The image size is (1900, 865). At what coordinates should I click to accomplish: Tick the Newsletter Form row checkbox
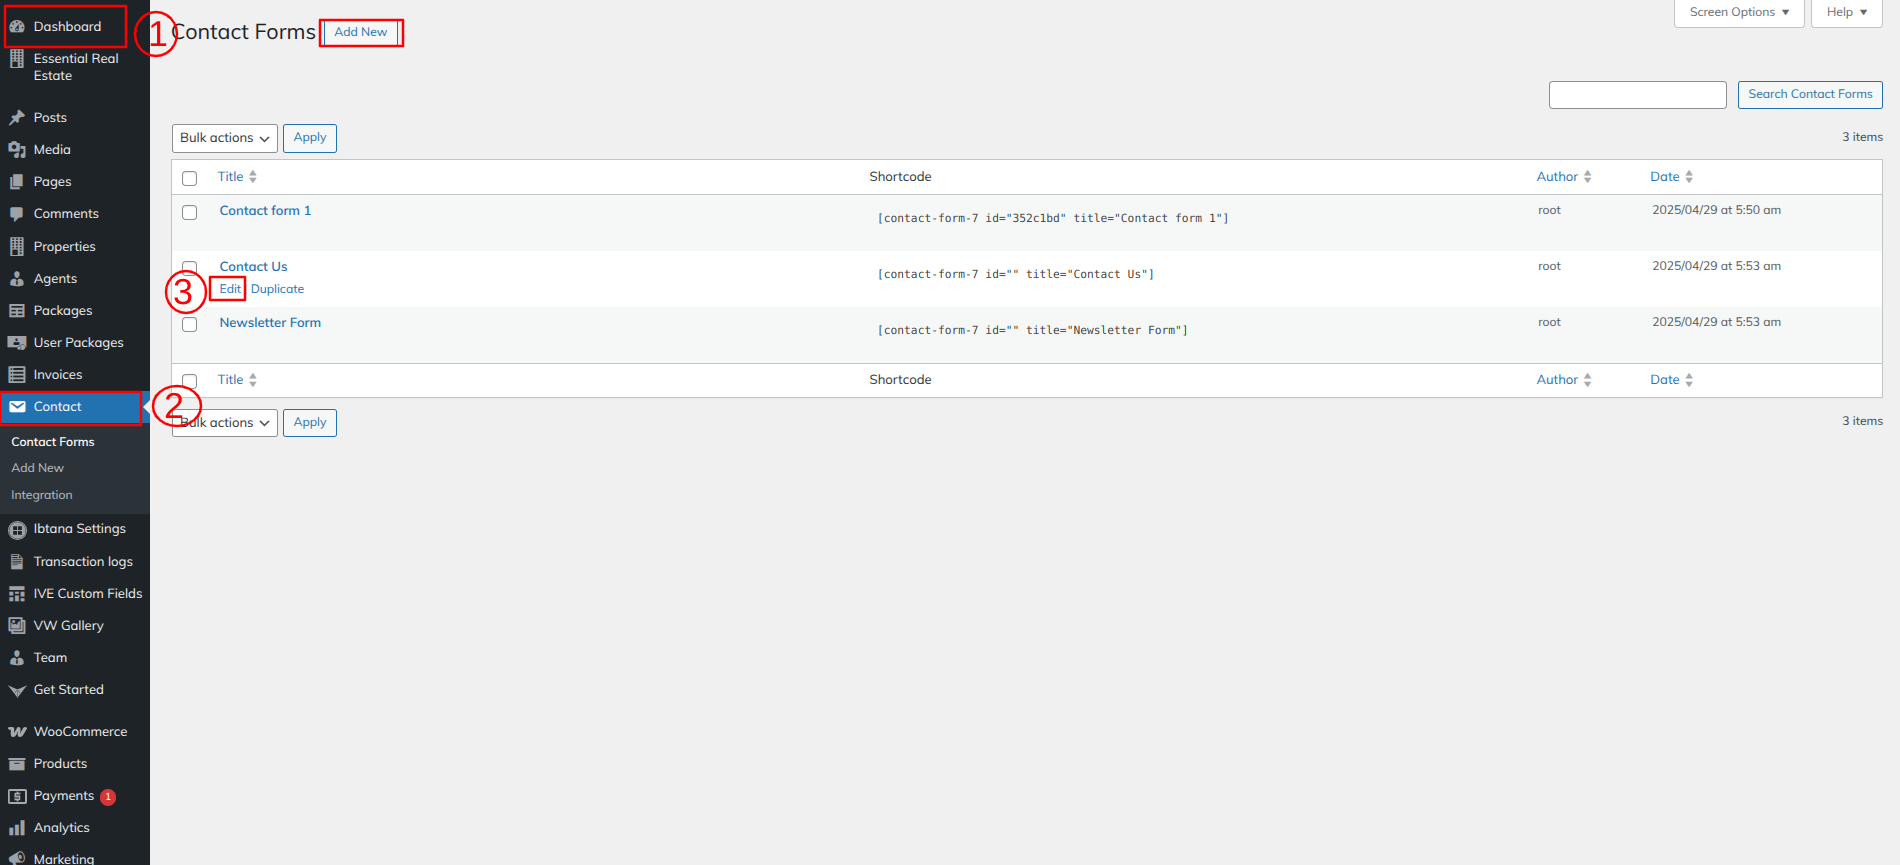pyautogui.click(x=190, y=324)
